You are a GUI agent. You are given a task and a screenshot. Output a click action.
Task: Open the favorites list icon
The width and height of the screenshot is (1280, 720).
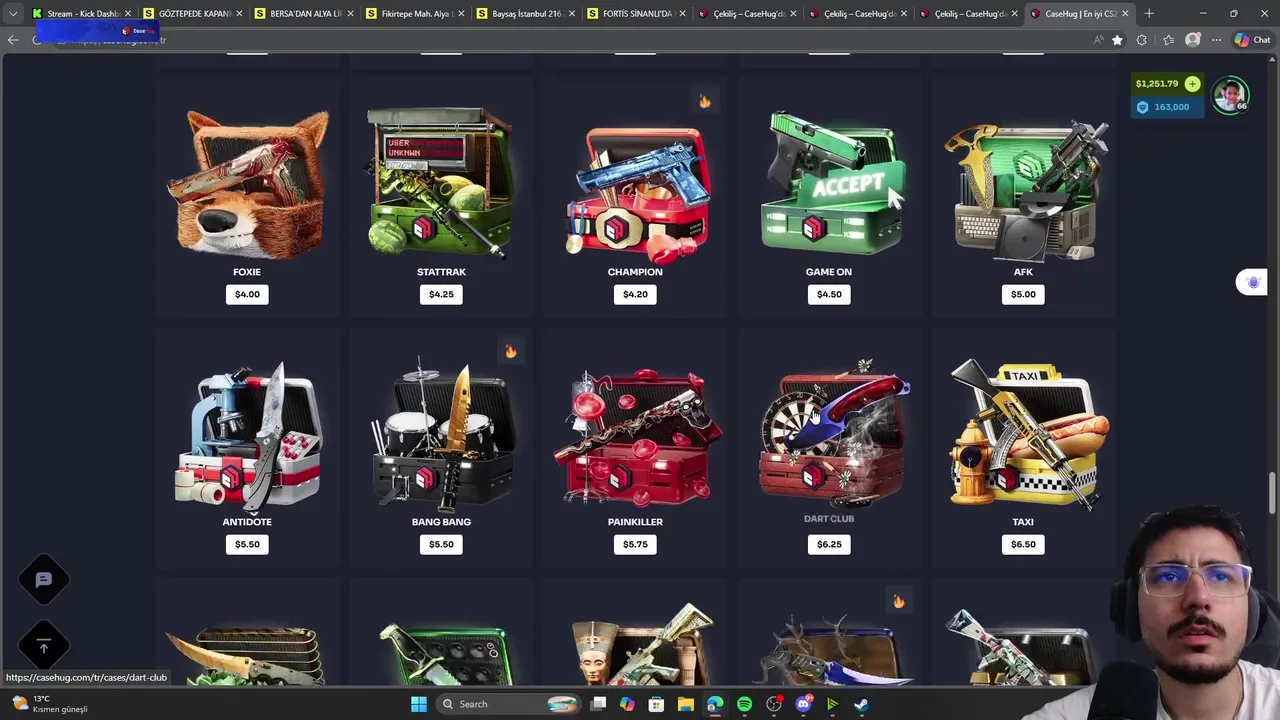click(1168, 40)
